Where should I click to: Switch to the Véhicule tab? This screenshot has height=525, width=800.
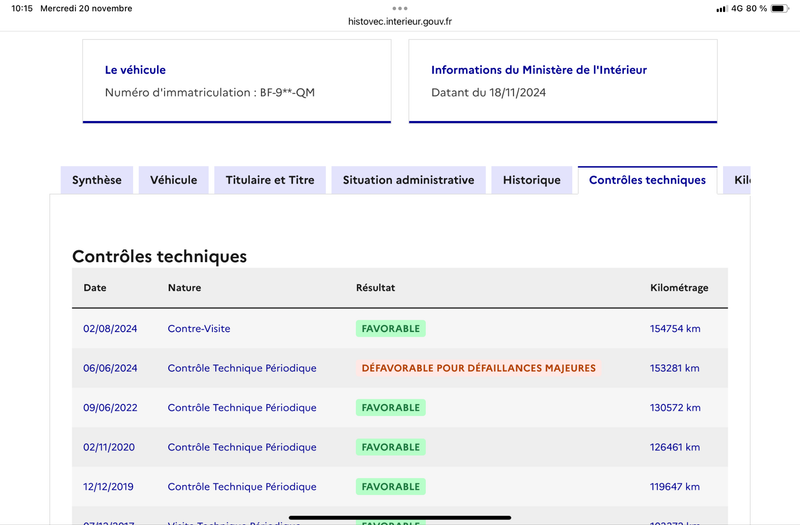pos(173,180)
